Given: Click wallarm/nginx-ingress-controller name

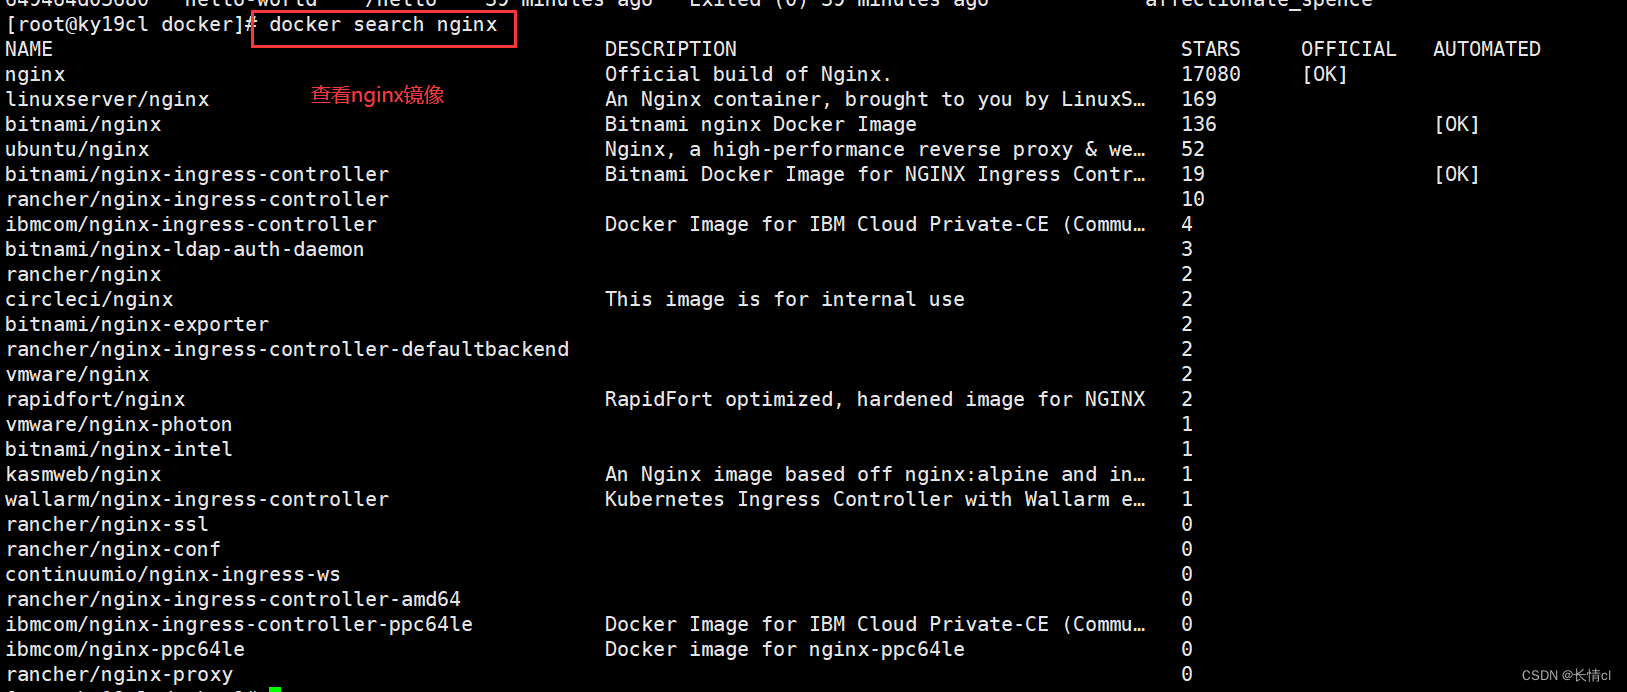Looking at the screenshot, I should [x=197, y=499].
